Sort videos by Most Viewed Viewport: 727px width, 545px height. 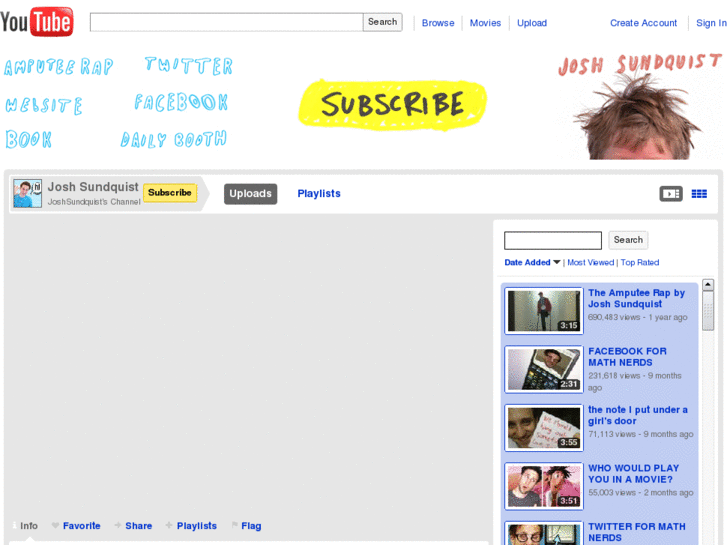(x=590, y=263)
